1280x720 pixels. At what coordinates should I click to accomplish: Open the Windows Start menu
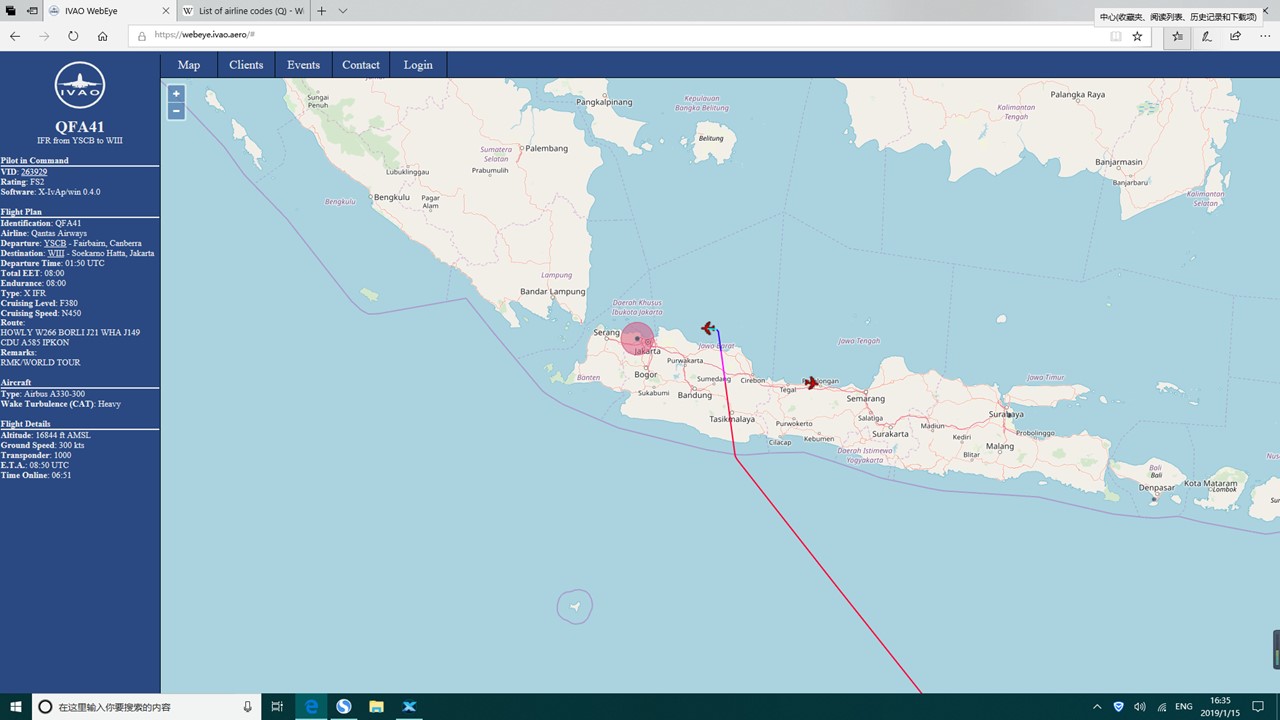tap(16, 706)
